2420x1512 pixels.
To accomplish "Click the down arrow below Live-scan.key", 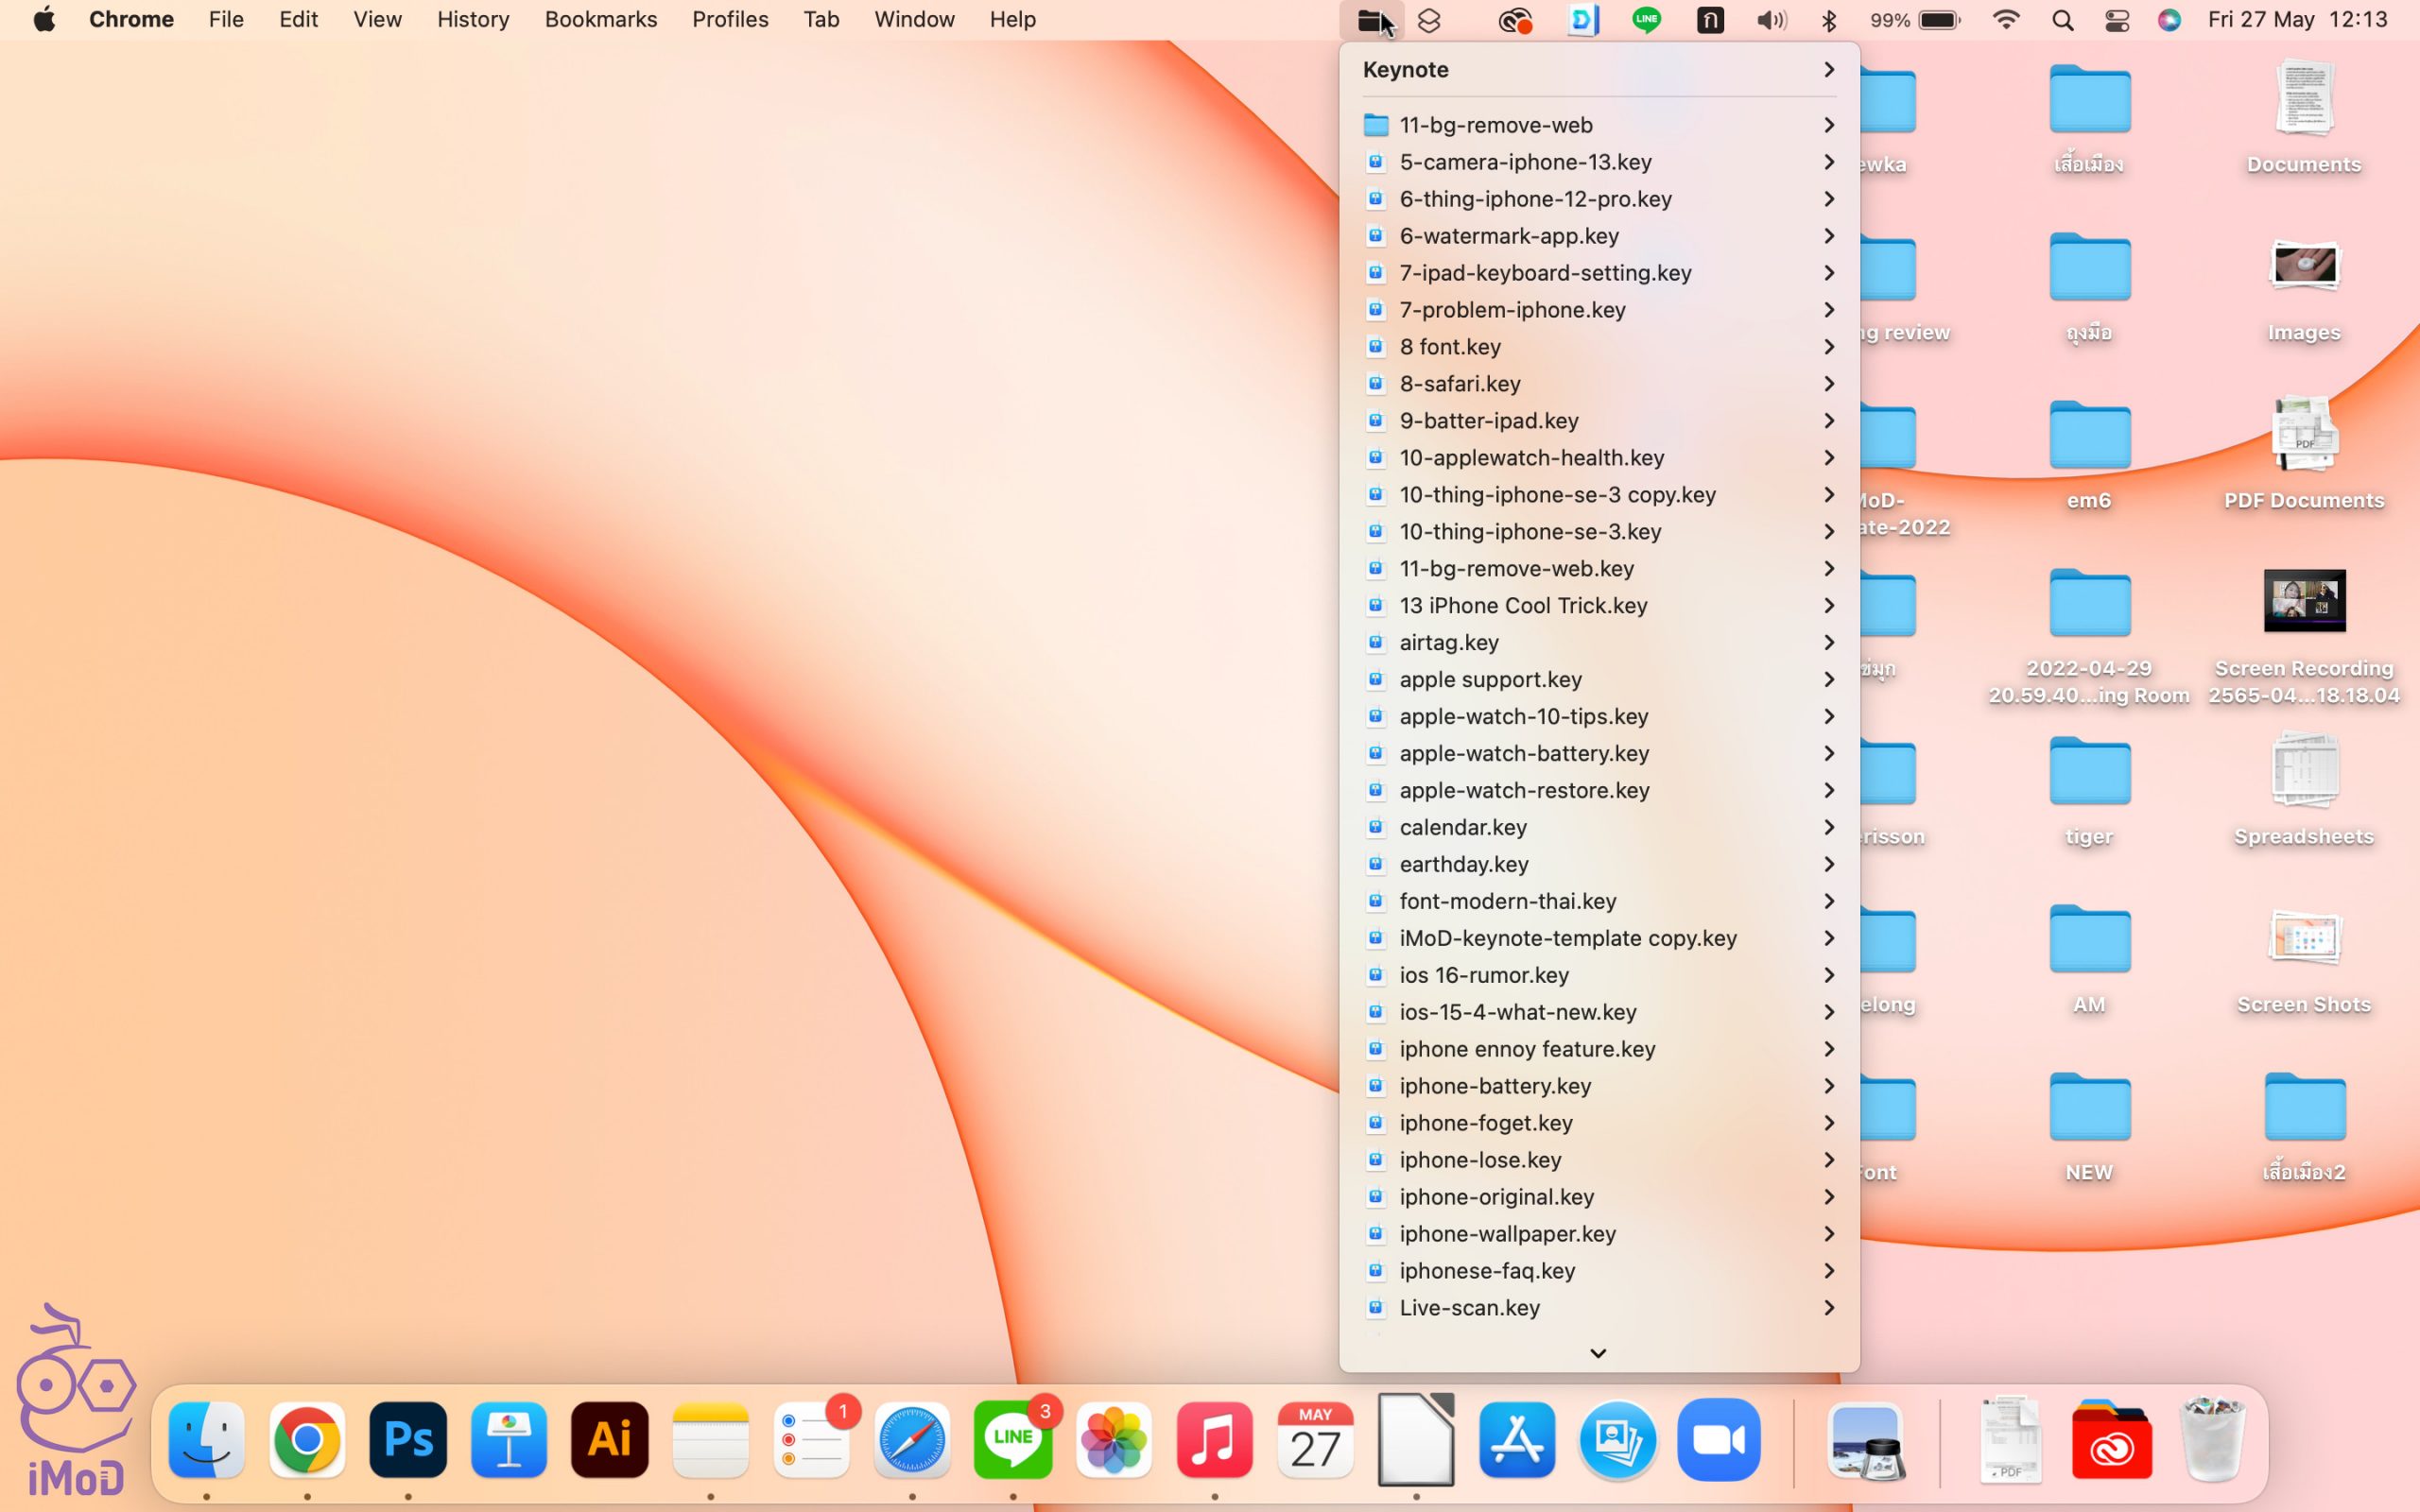I will click(1598, 1353).
